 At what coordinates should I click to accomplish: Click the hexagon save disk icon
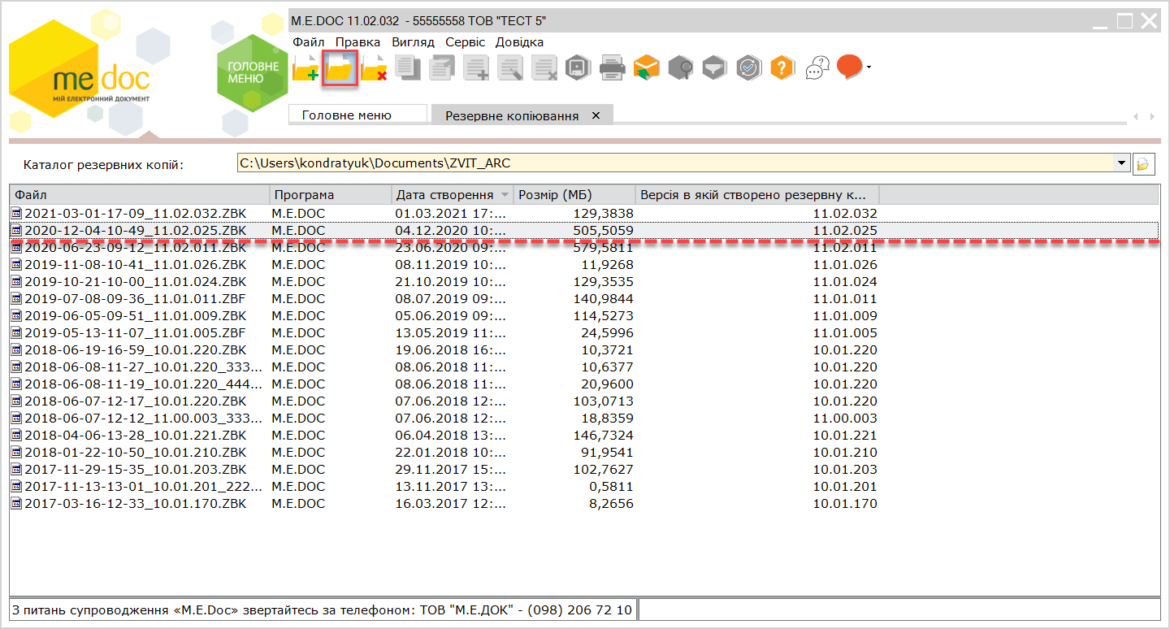[578, 69]
